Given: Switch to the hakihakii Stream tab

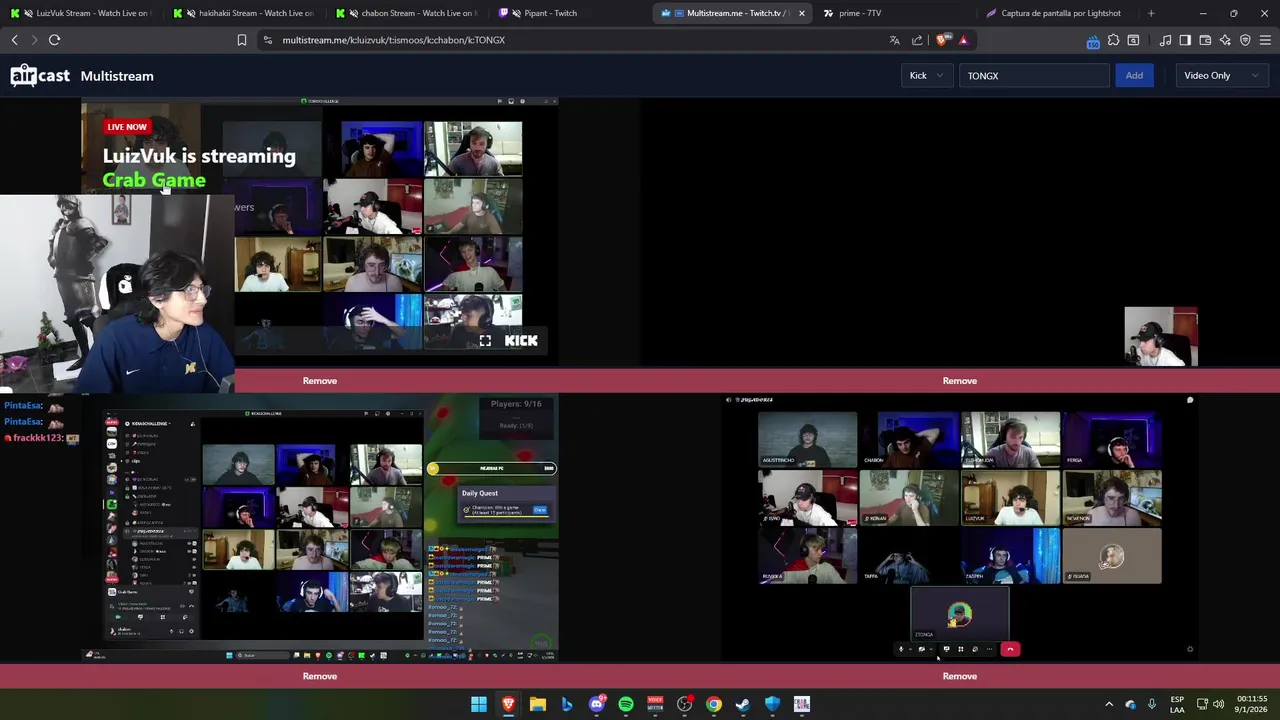Looking at the screenshot, I should 247,13.
